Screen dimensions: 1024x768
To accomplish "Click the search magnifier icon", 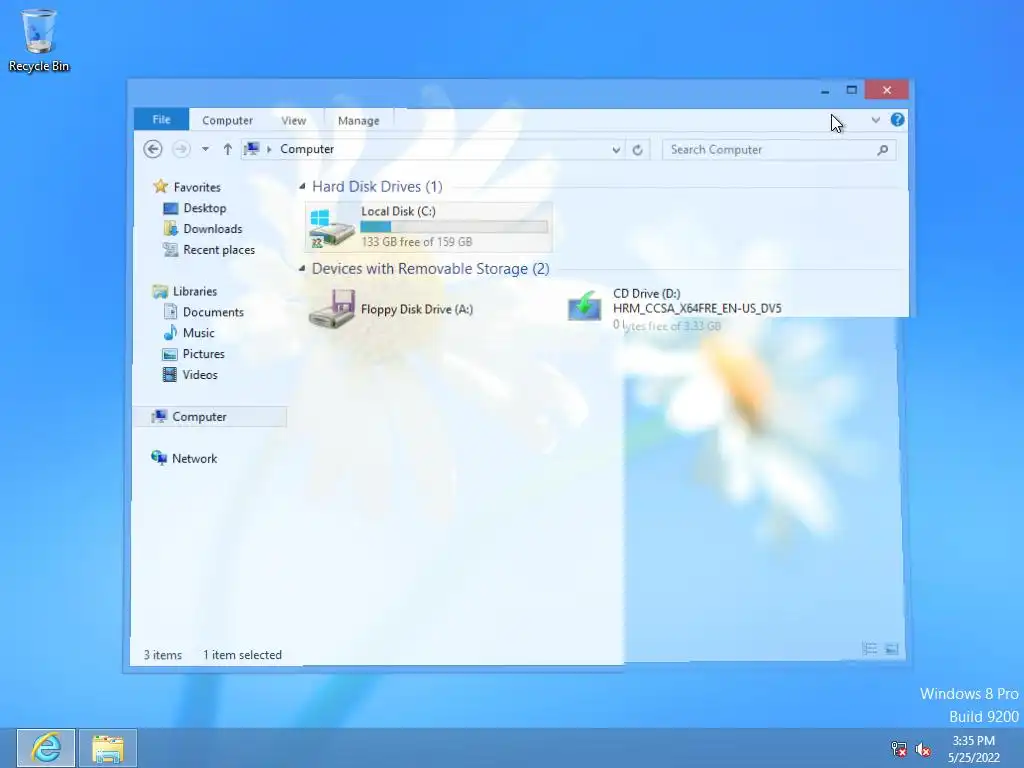I will tap(882, 150).
